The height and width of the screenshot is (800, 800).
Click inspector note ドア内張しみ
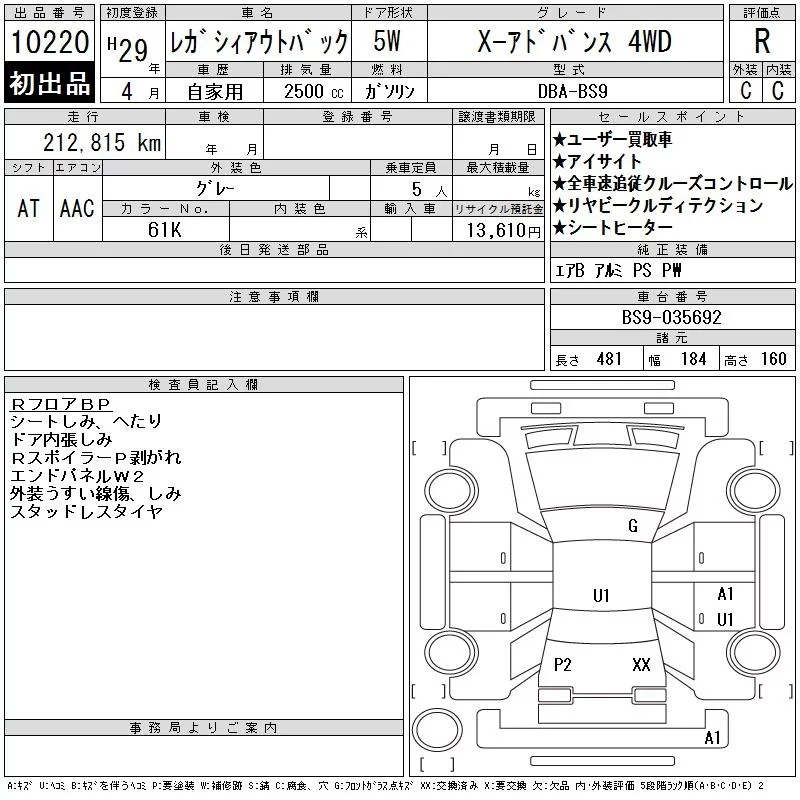pos(61,439)
